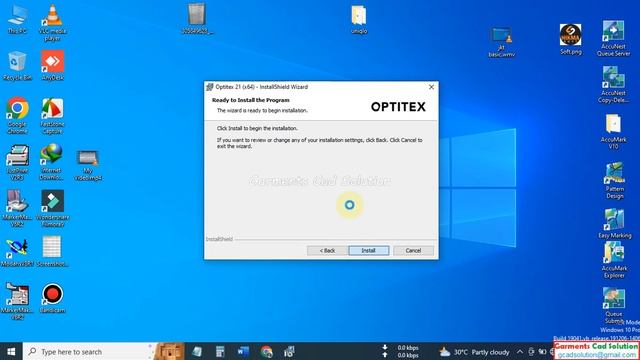Select the Google Chrome desktop shortcut
This screenshot has width=640, height=360.
(17, 115)
